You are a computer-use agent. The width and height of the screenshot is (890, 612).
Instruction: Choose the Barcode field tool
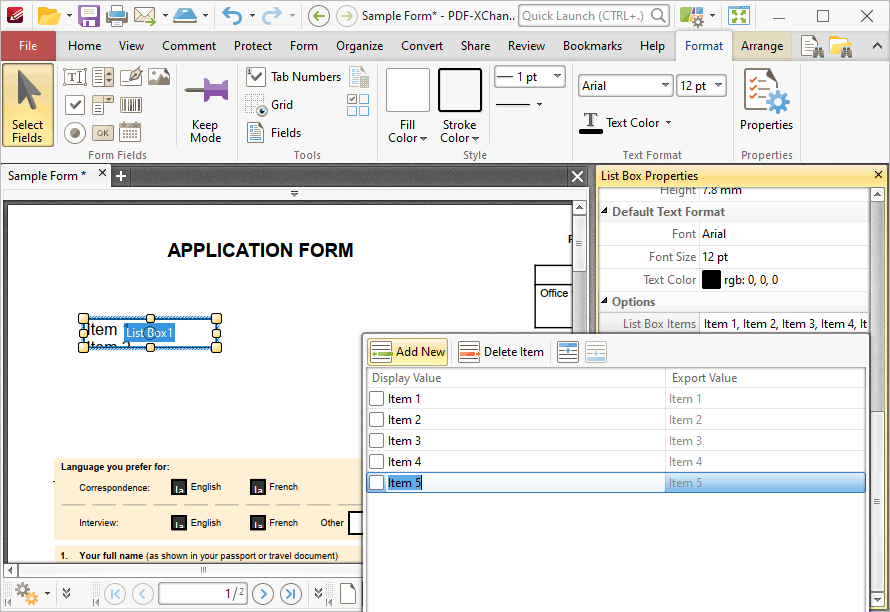pyautogui.click(x=131, y=105)
